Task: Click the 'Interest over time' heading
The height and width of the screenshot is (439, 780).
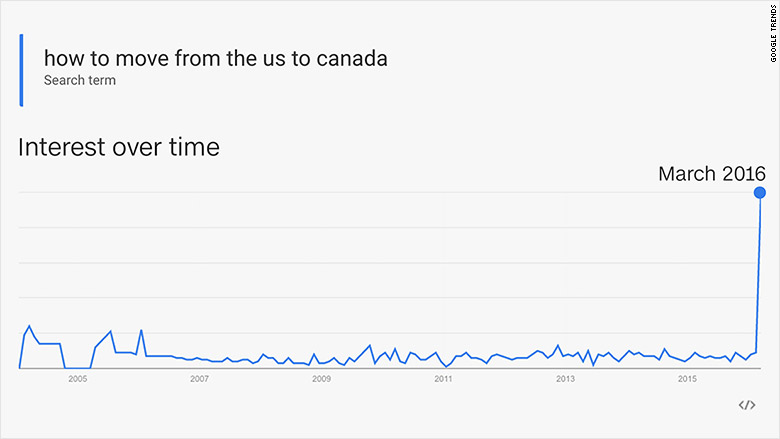Action: [118, 147]
